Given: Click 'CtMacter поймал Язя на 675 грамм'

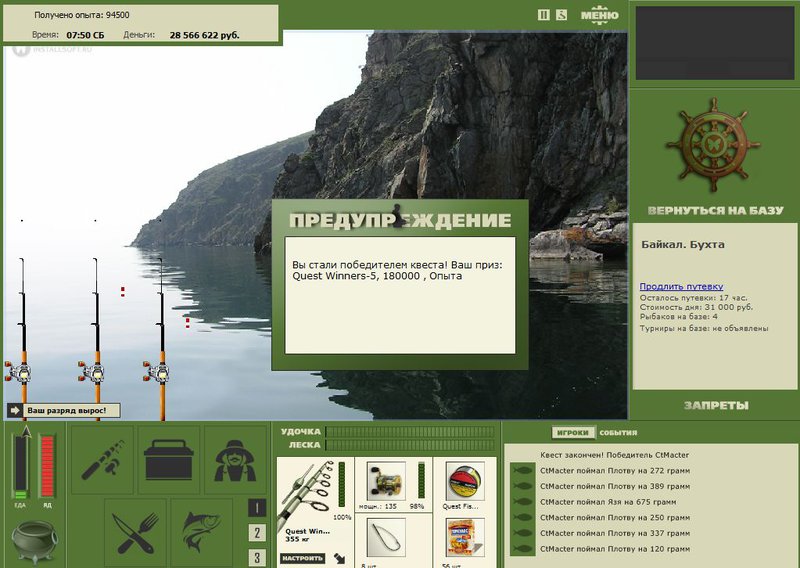Looking at the screenshot, I should (x=608, y=502).
